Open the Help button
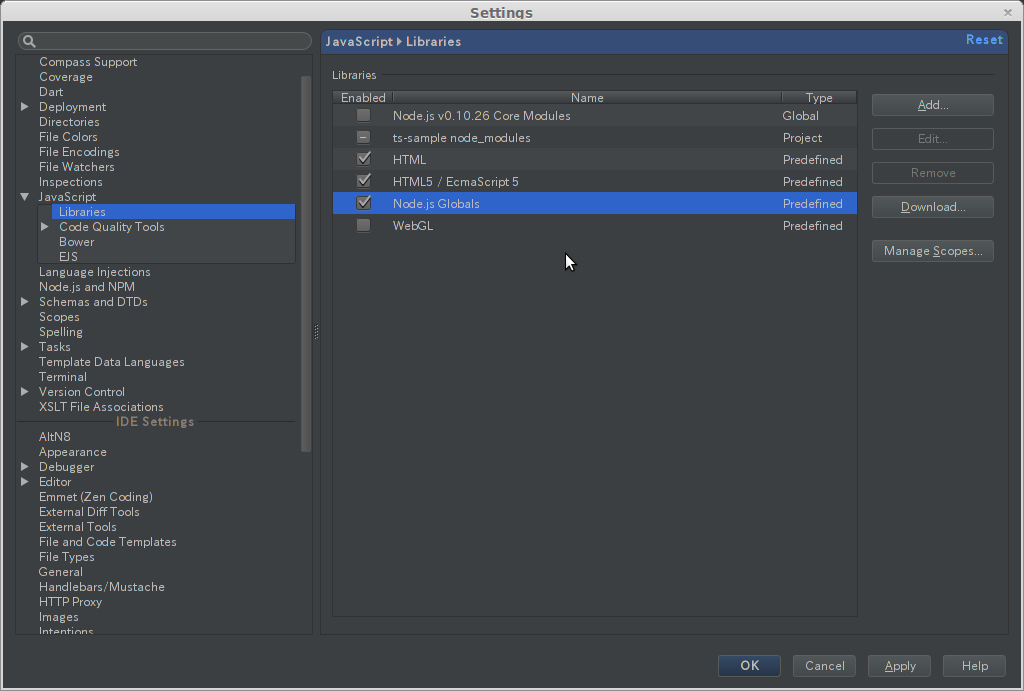Viewport: 1024px width, 691px height. coord(974,666)
